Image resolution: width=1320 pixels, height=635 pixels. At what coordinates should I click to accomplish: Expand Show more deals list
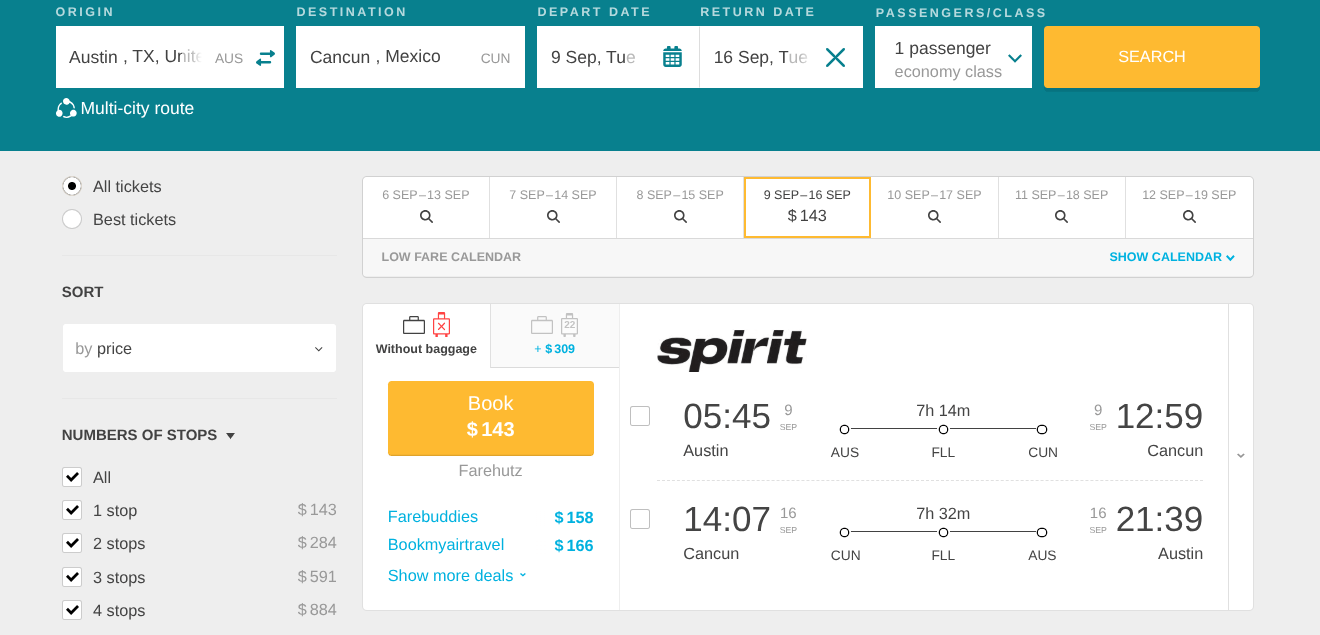(x=457, y=576)
